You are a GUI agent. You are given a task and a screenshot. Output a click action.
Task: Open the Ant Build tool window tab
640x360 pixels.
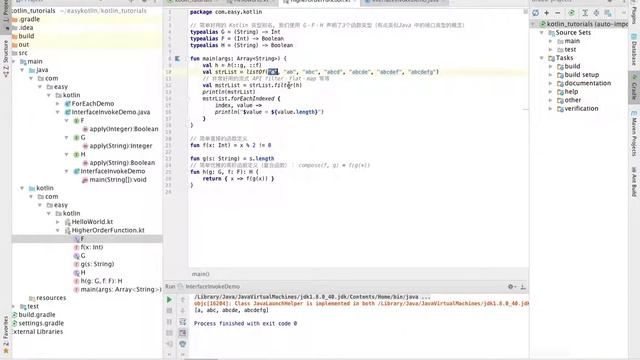tap(634, 182)
